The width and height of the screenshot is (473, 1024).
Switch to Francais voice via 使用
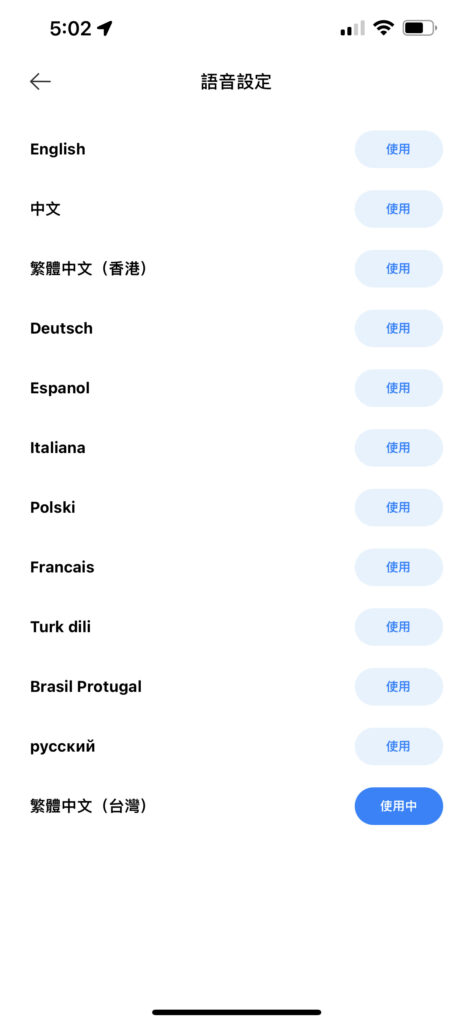coord(399,568)
